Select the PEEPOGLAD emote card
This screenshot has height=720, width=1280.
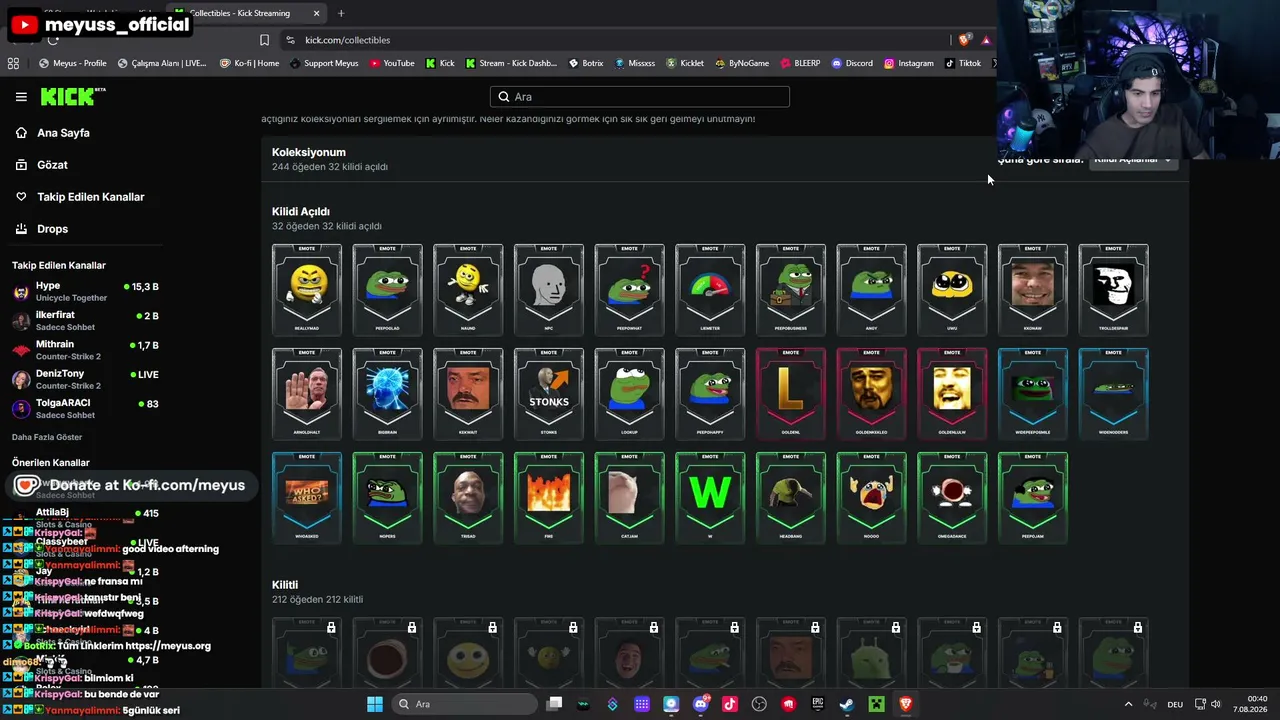coord(387,290)
